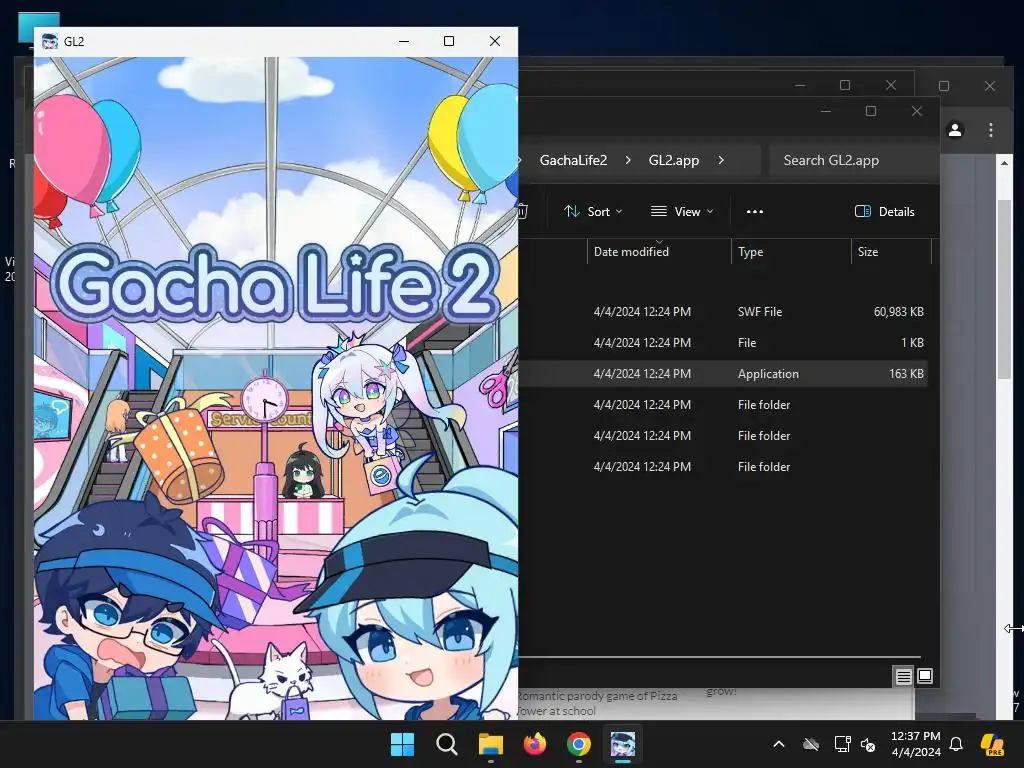Image resolution: width=1024 pixels, height=768 pixels.
Task: Expand the chevron after GachaLife2 breadcrumb
Action: point(628,161)
